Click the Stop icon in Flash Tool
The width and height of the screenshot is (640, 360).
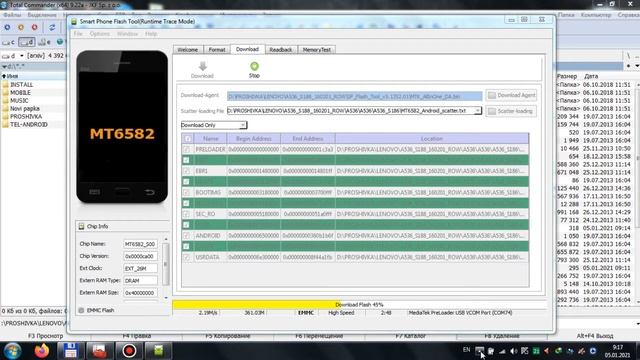(x=254, y=66)
